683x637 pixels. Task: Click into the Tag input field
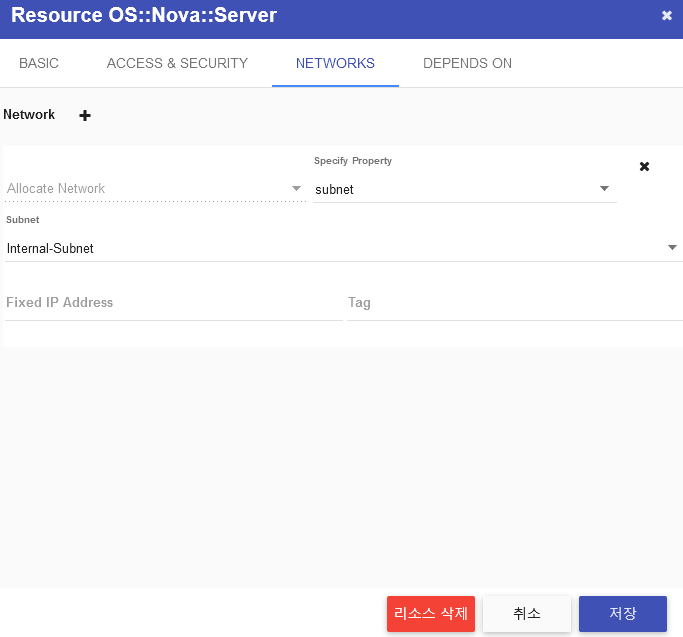tap(515, 303)
